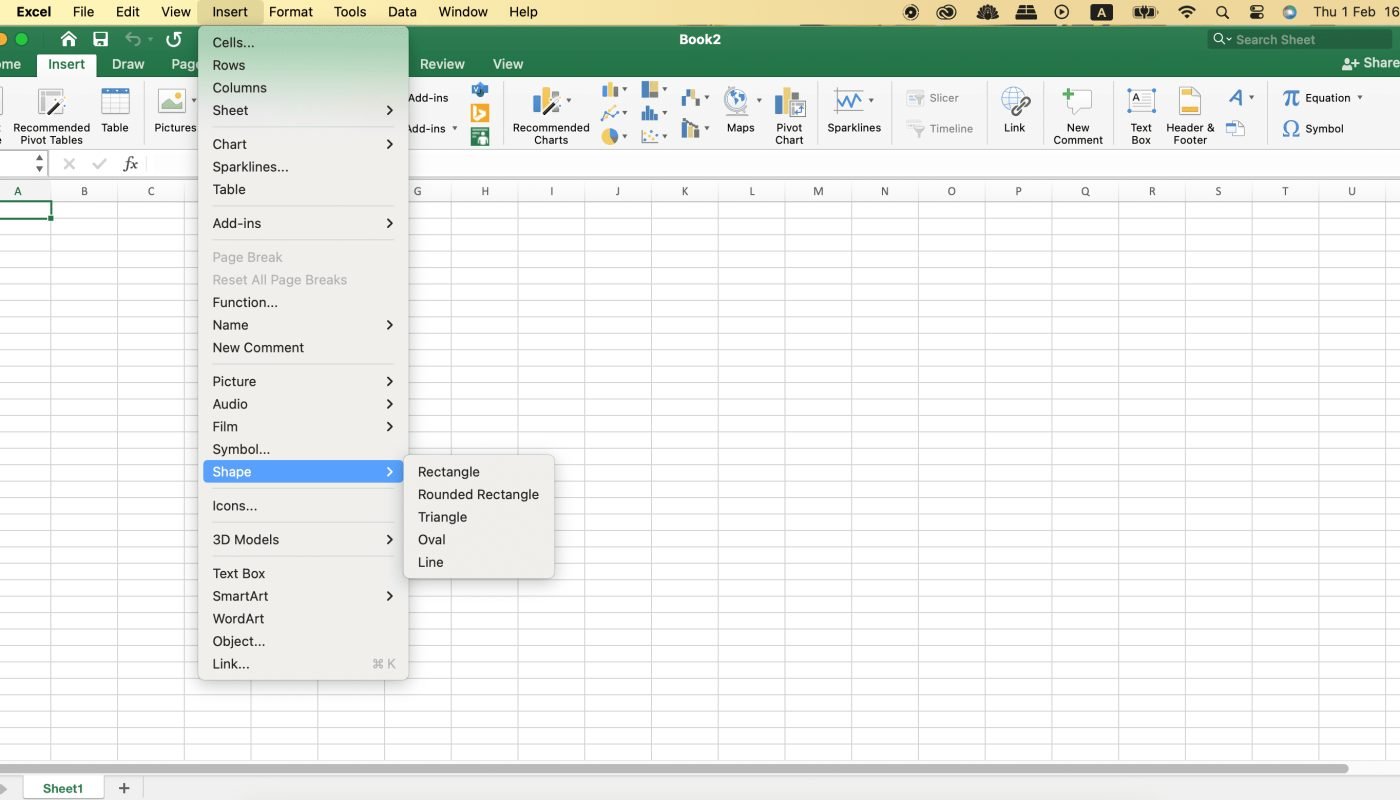The image size is (1400, 800).
Task: Choose Oval in the Shape submenu
Action: (432, 539)
